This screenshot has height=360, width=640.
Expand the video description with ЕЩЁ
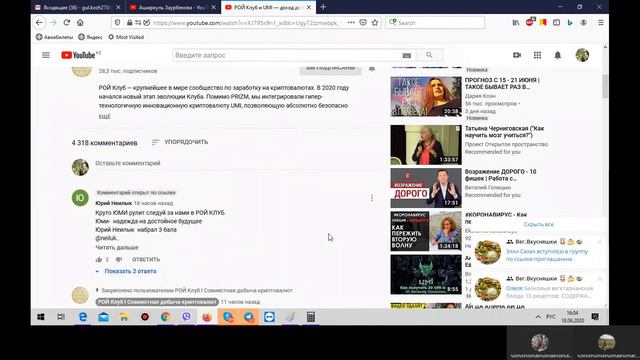point(104,116)
